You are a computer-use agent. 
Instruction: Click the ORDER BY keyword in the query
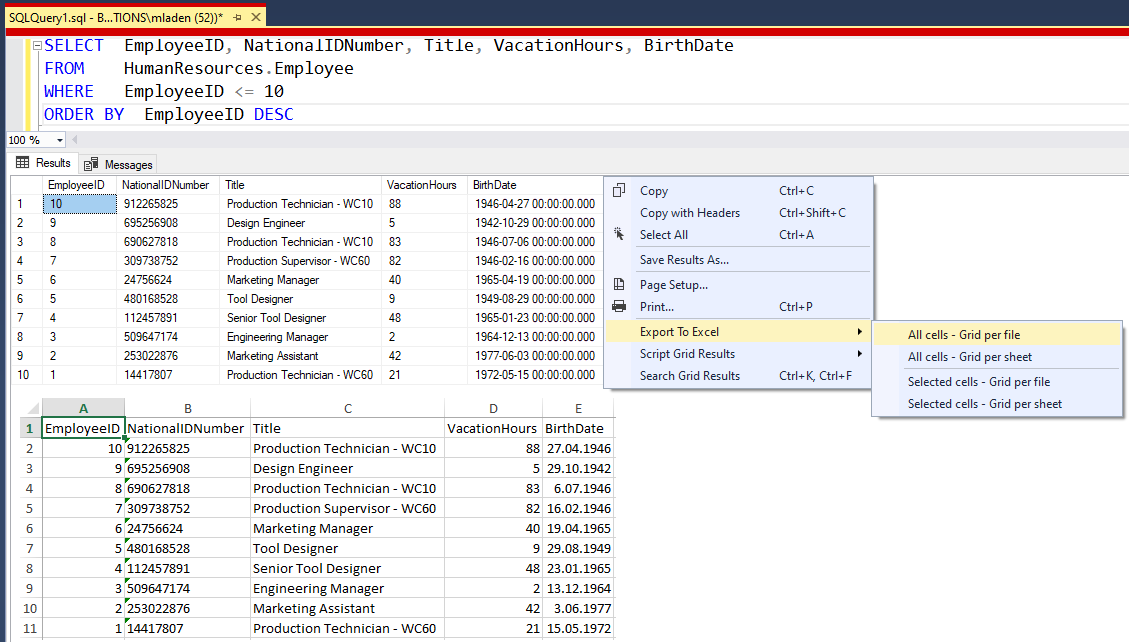pos(84,114)
